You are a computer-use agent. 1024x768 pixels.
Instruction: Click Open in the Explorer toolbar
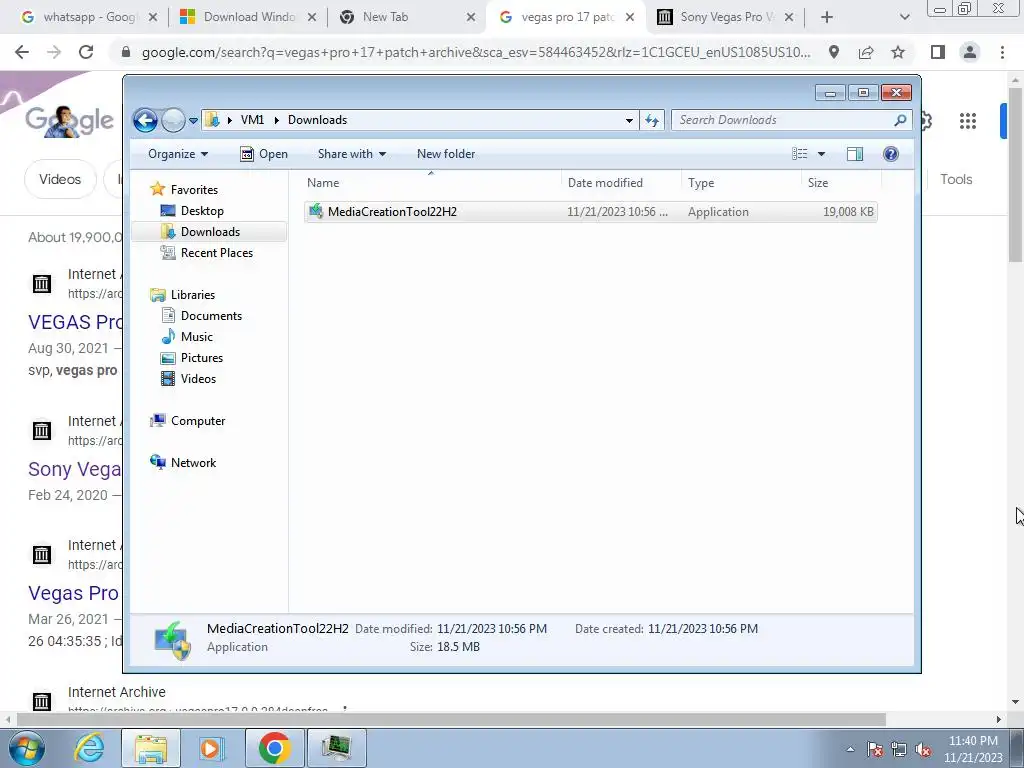pyautogui.click(x=264, y=154)
